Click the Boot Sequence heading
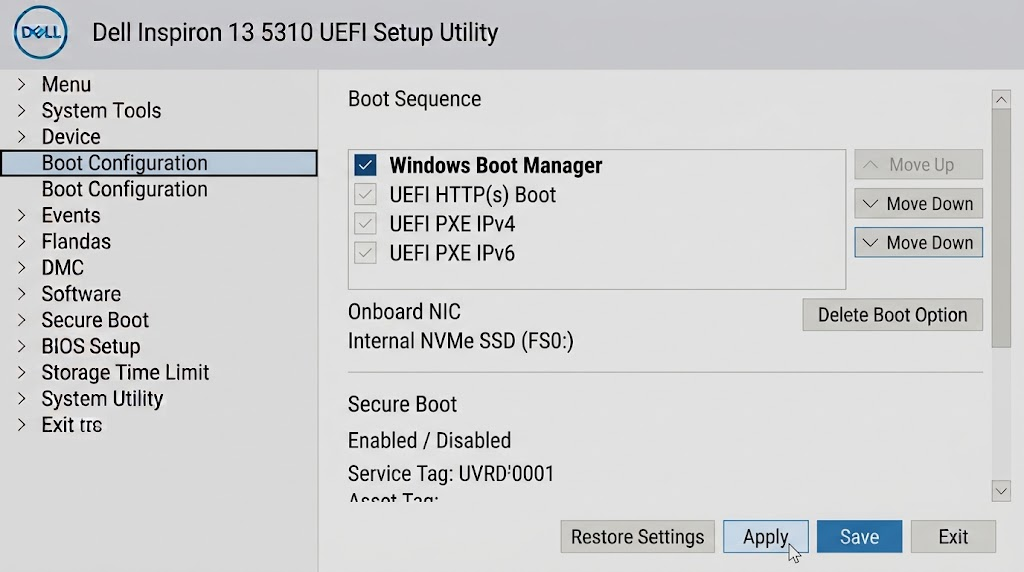 point(415,99)
